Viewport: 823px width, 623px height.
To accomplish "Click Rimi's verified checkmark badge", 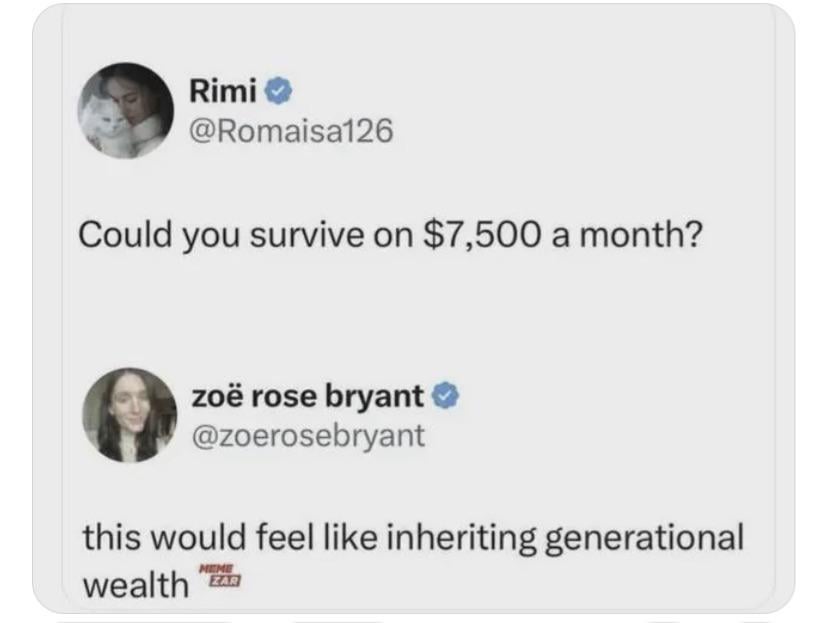I will tap(280, 92).
